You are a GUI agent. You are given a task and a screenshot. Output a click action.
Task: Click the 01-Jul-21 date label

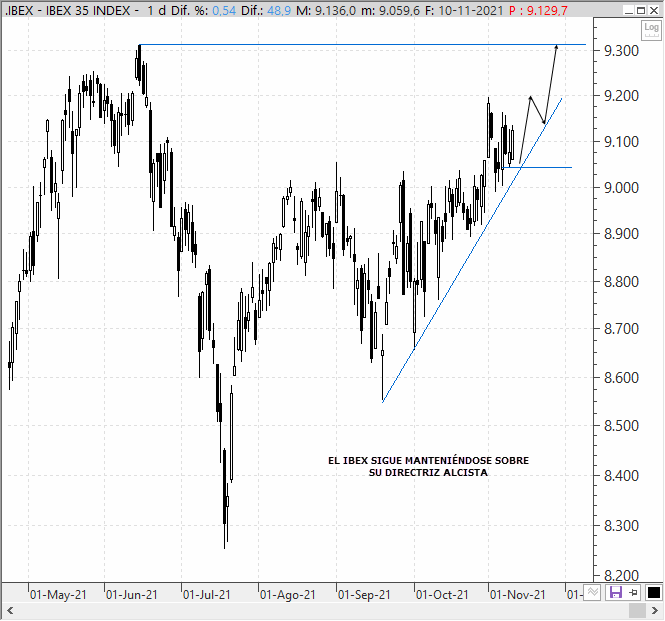pos(207,595)
